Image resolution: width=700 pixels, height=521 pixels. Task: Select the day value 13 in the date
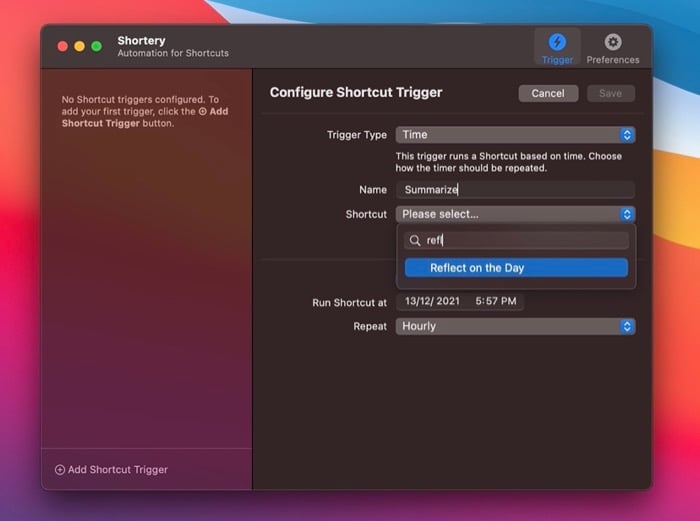tap(408, 302)
